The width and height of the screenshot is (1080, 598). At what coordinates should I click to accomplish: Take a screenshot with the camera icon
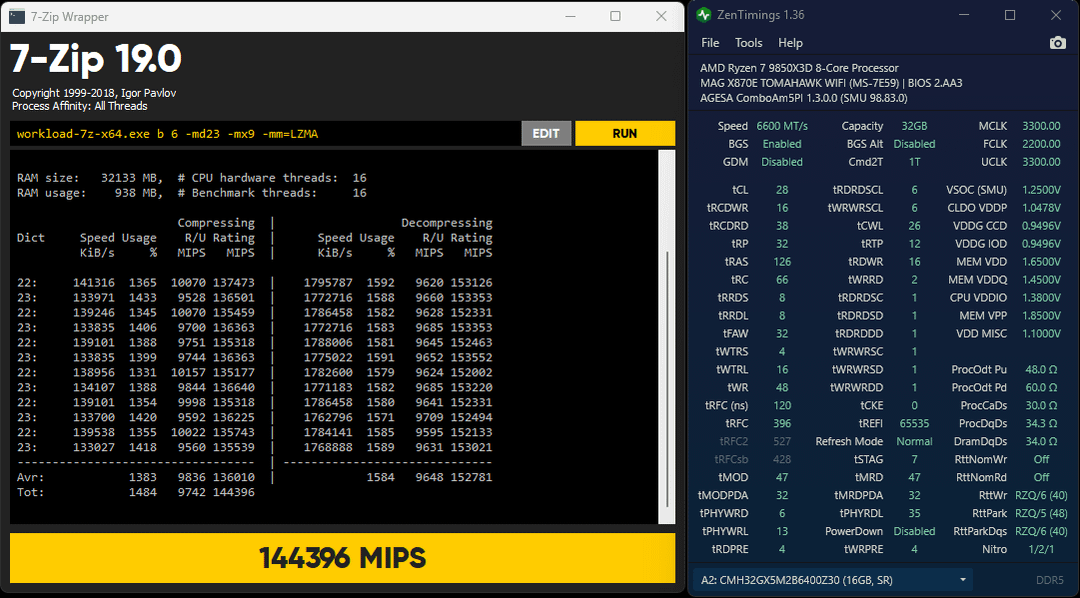[x=1057, y=43]
